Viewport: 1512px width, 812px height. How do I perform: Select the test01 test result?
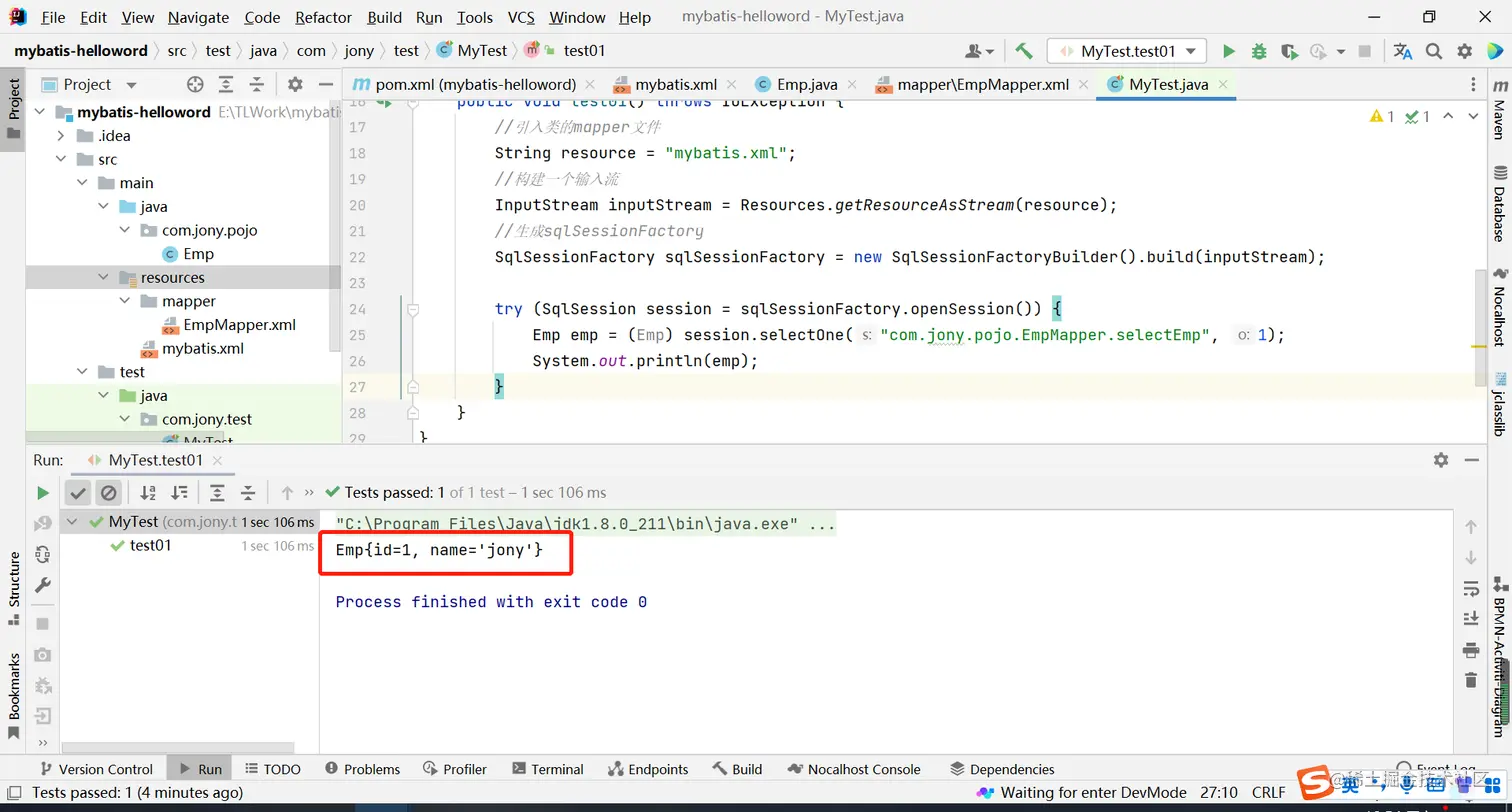pyautogui.click(x=150, y=546)
